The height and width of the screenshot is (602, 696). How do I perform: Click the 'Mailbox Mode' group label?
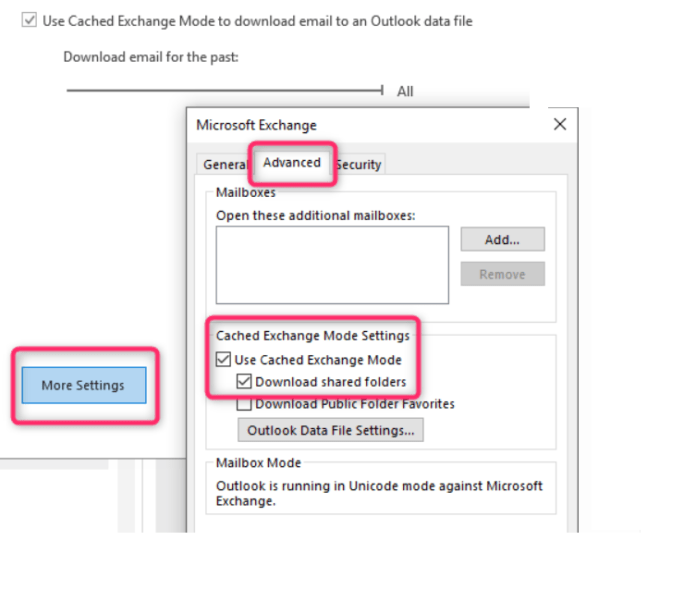(258, 463)
